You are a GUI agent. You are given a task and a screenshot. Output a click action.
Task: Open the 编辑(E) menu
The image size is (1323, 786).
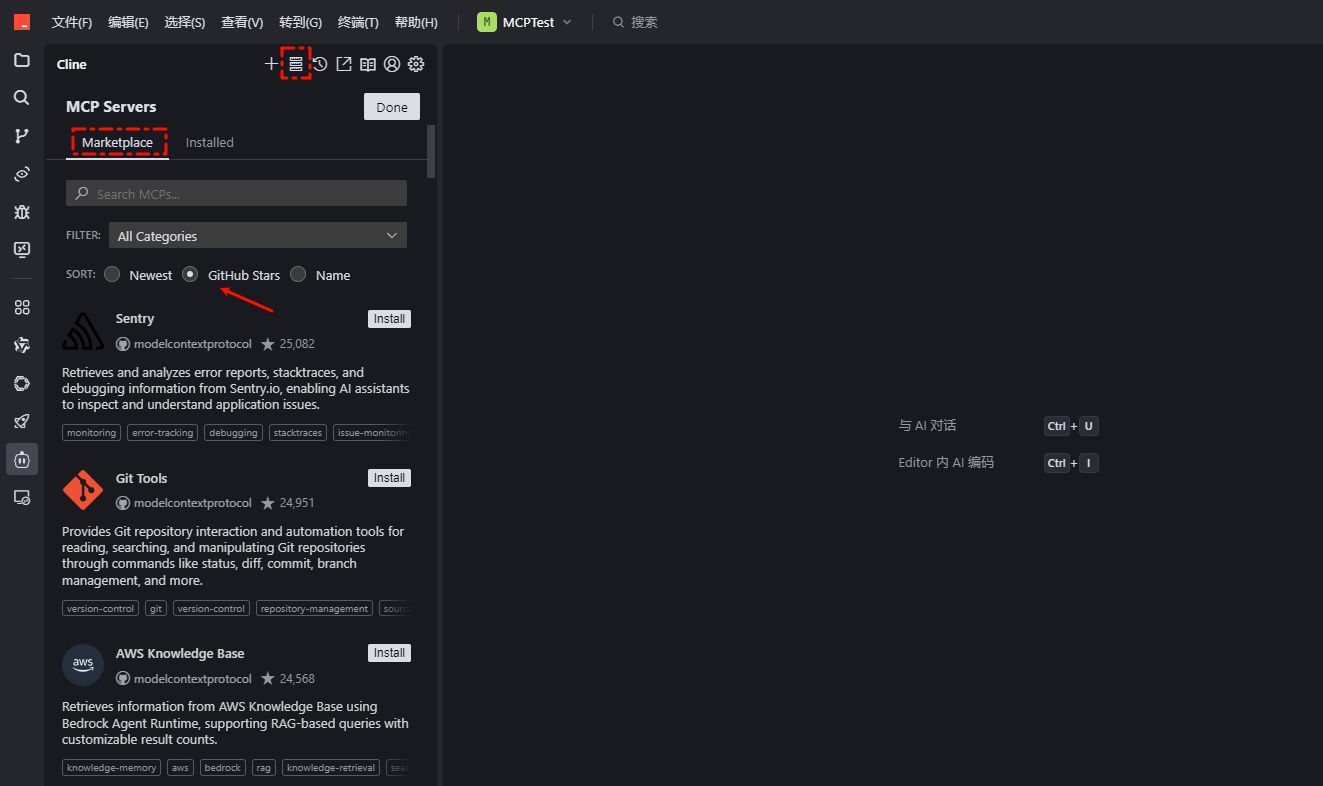(x=128, y=22)
